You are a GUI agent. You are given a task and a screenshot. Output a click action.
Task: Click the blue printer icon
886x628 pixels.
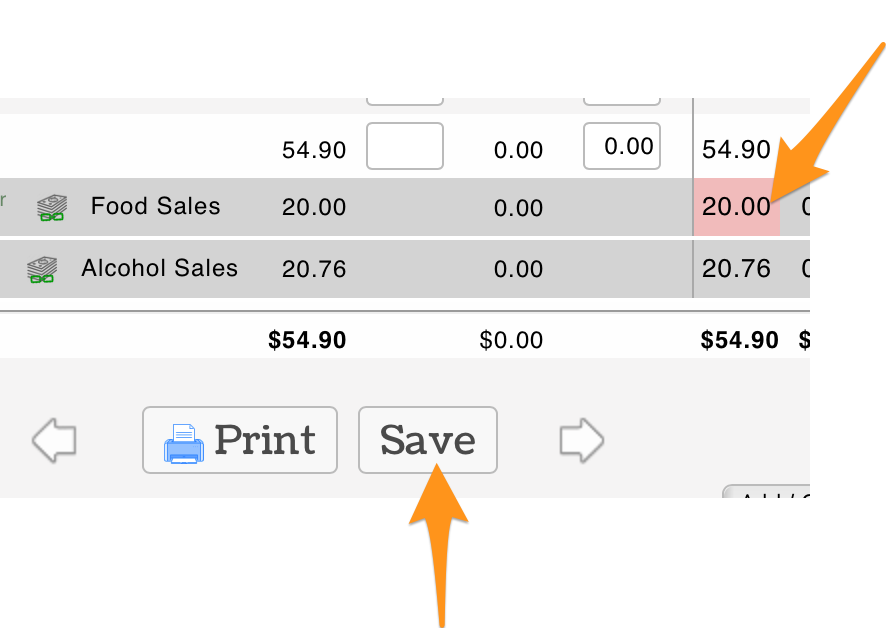183,441
